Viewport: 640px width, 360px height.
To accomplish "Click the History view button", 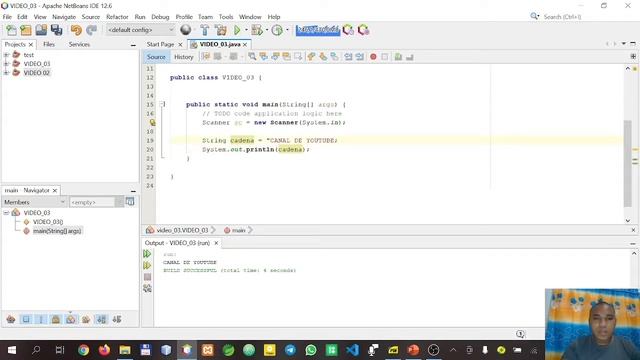I will (184, 57).
